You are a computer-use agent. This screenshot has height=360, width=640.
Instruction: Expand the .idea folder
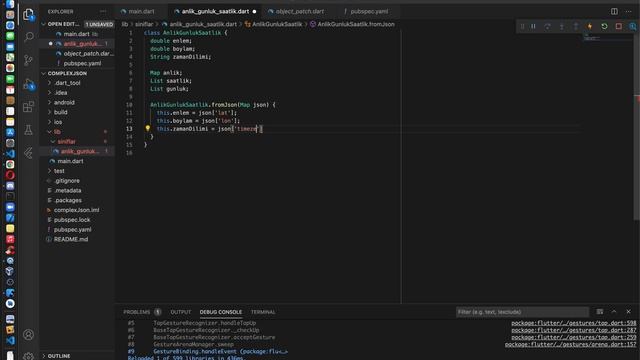(x=60, y=93)
